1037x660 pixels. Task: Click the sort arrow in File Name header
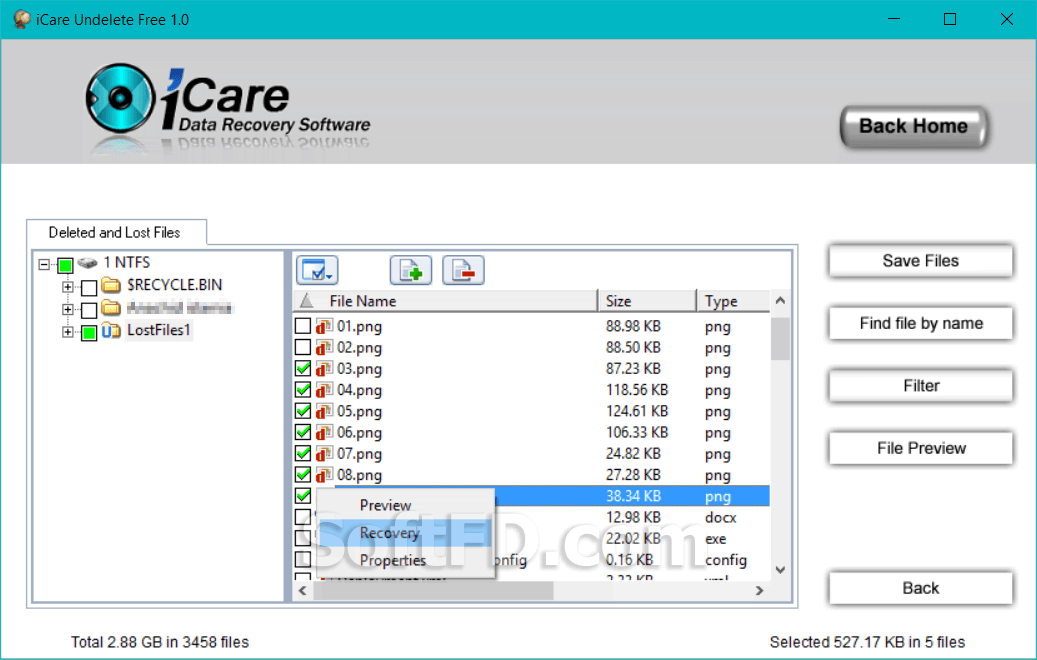coord(306,301)
